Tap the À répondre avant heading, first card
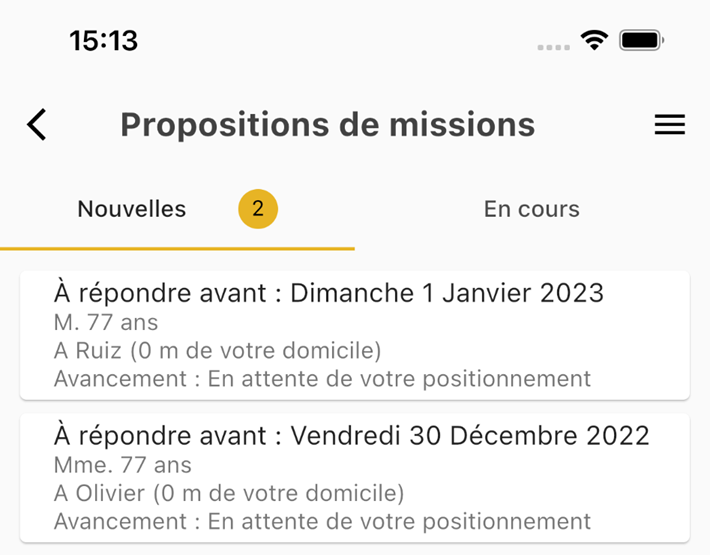The height and width of the screenshot is (555, 710). (329, 292)
